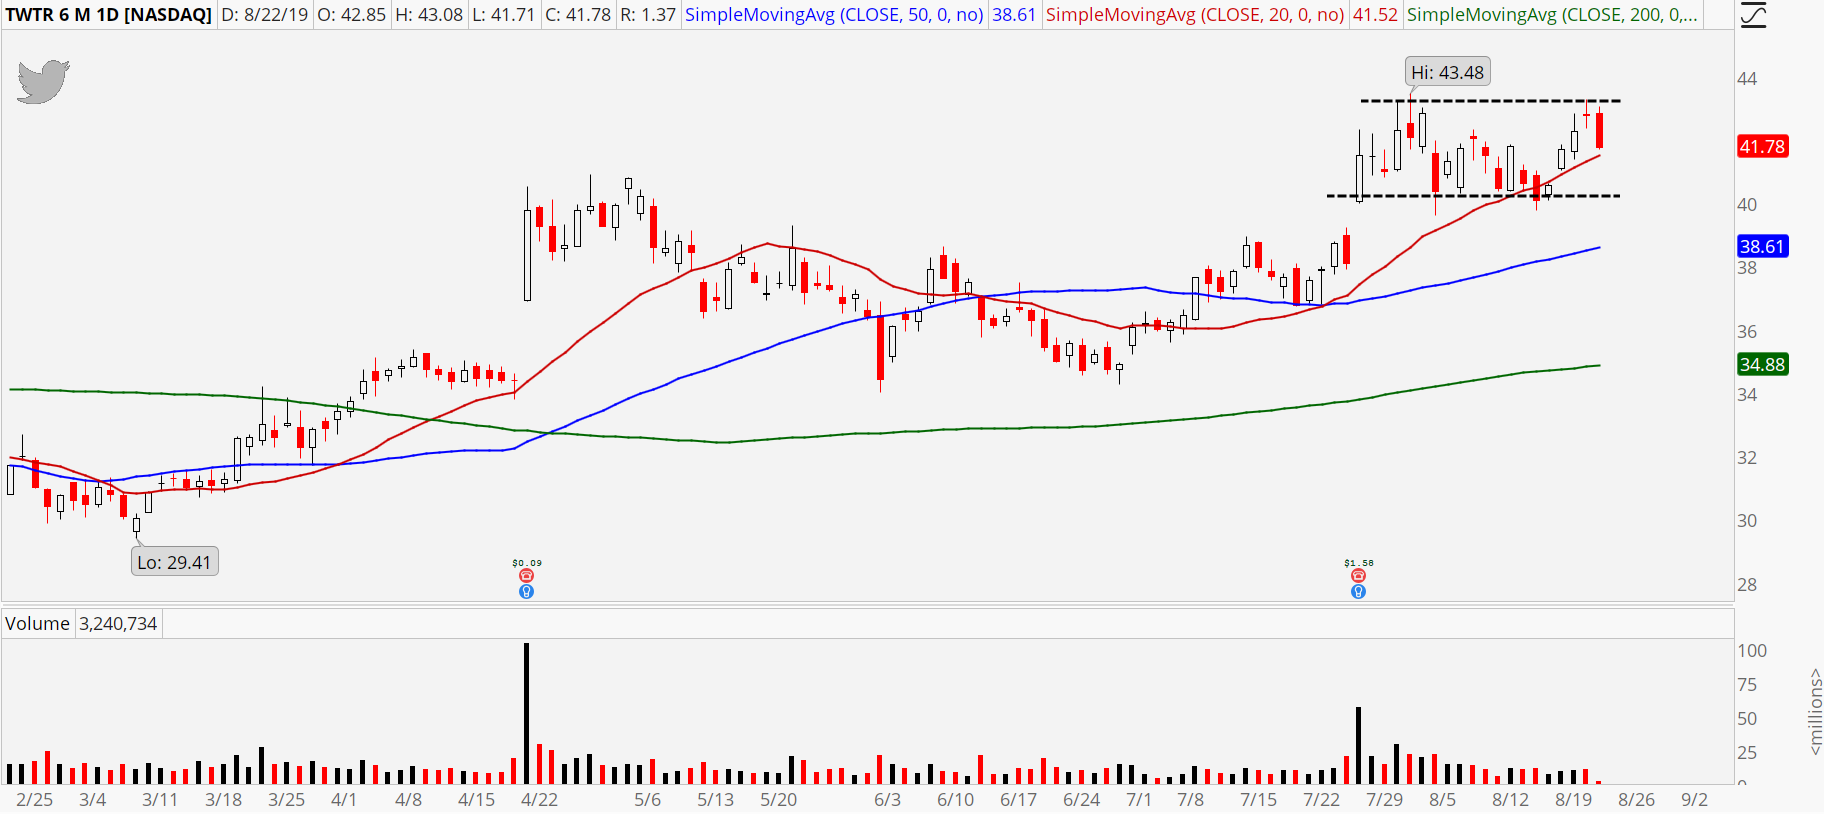1824x814 pixels.
Task: Click the Hi: 43.48 price bubble
Action: [1447, 72]
